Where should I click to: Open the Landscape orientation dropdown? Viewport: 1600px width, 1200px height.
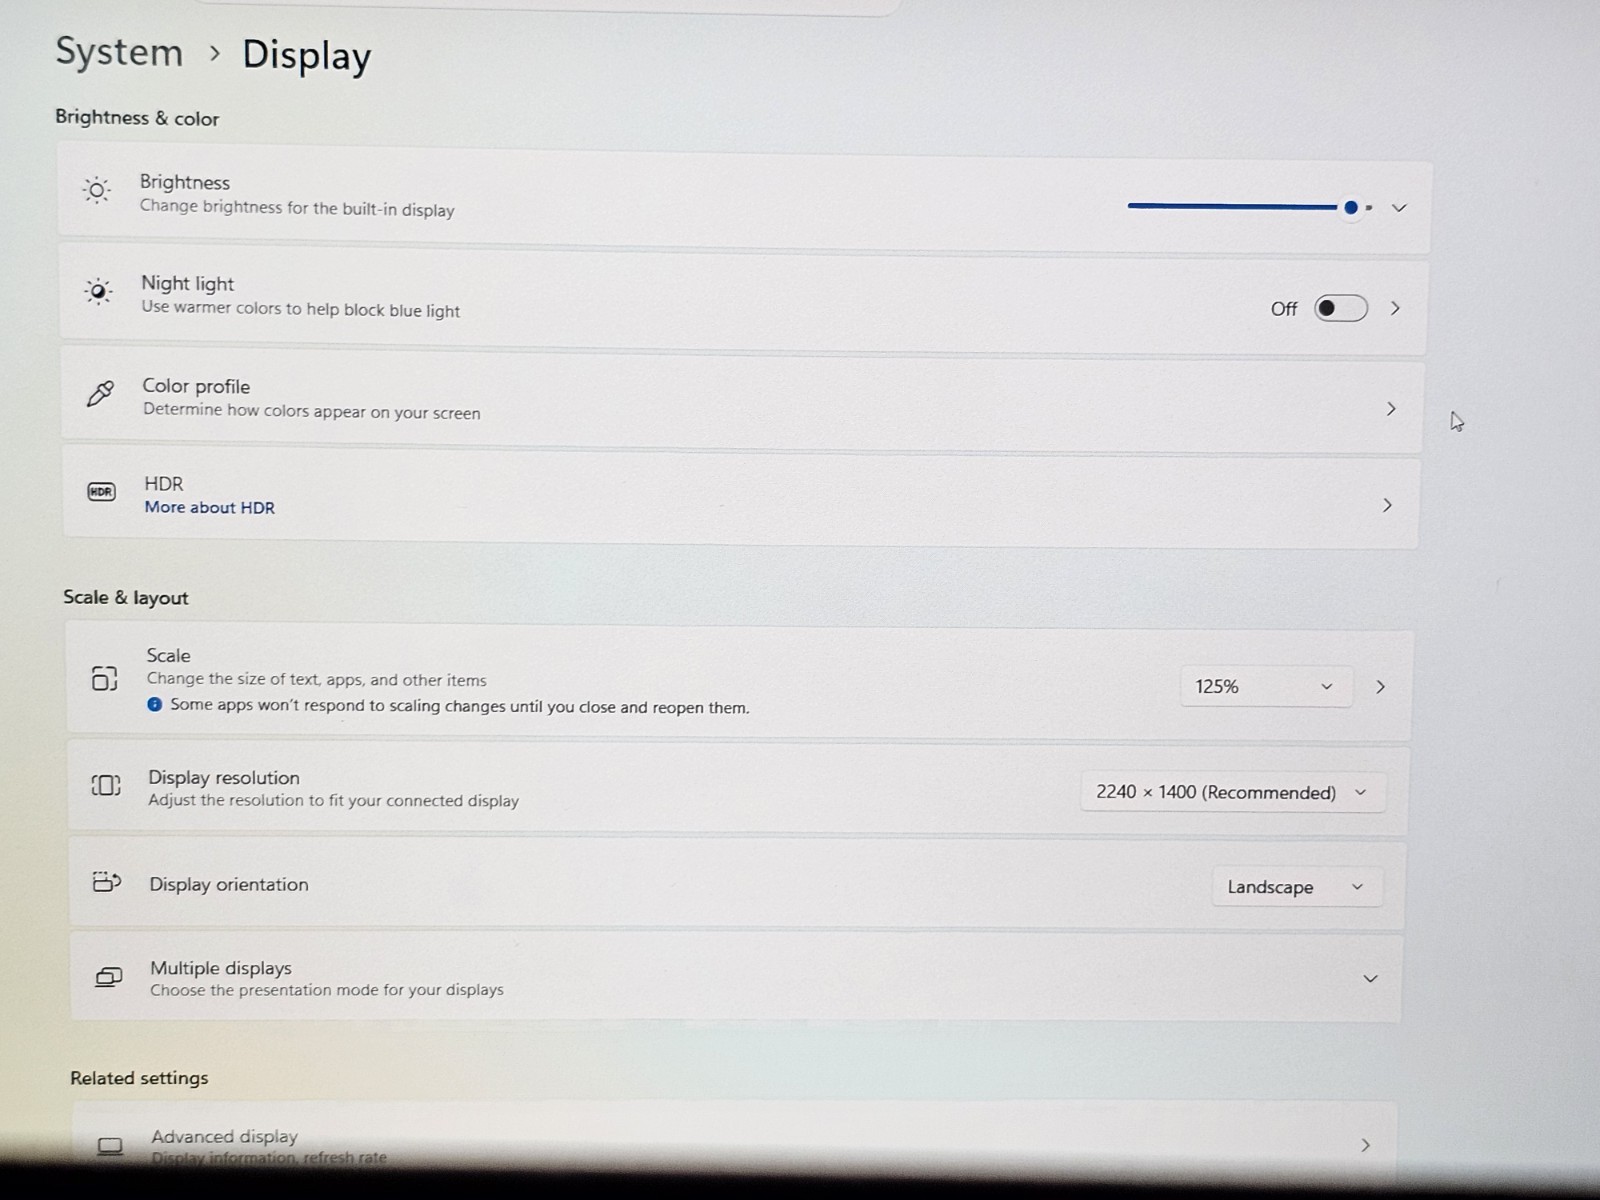coord(1297,887)
